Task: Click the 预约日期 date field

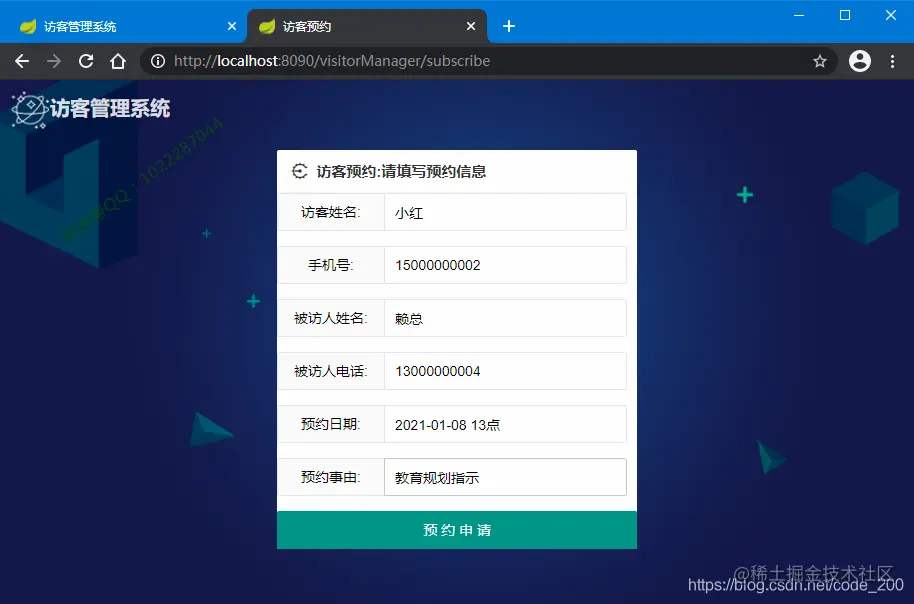Action: click(x=504, y=423)
